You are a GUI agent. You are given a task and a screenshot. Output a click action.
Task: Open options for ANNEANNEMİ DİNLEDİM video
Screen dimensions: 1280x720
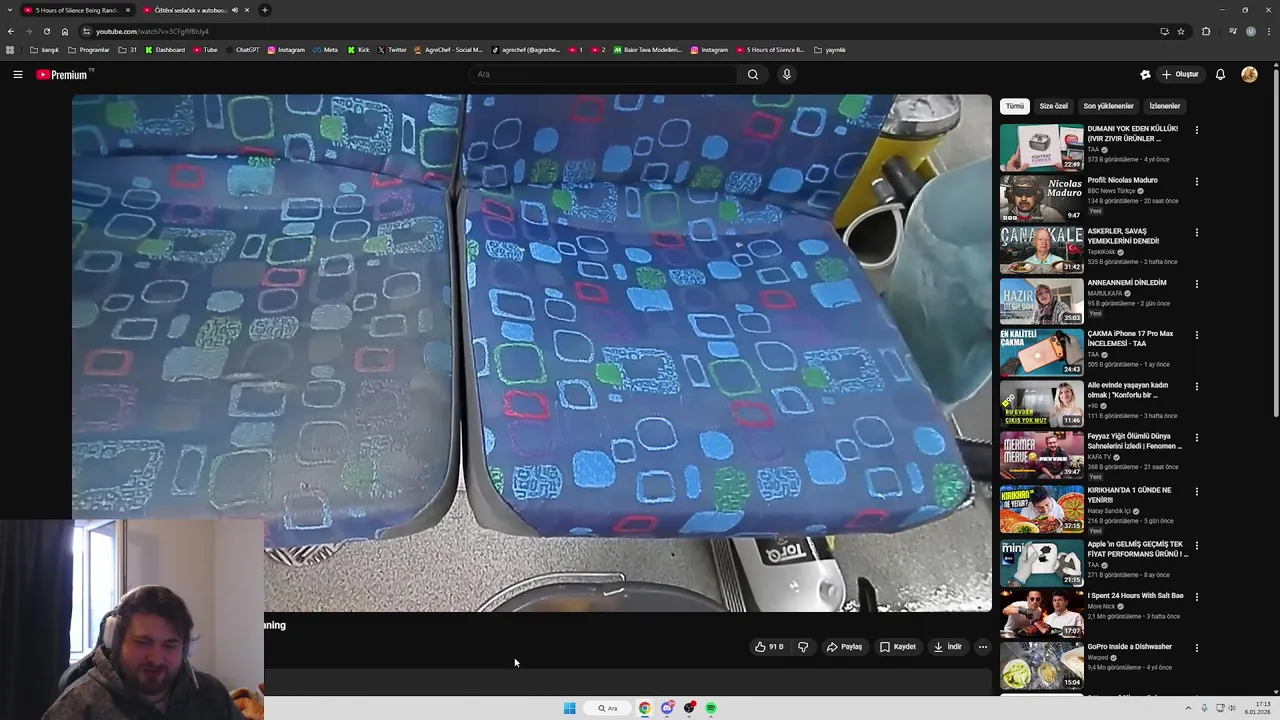(x=1196, y=284)
